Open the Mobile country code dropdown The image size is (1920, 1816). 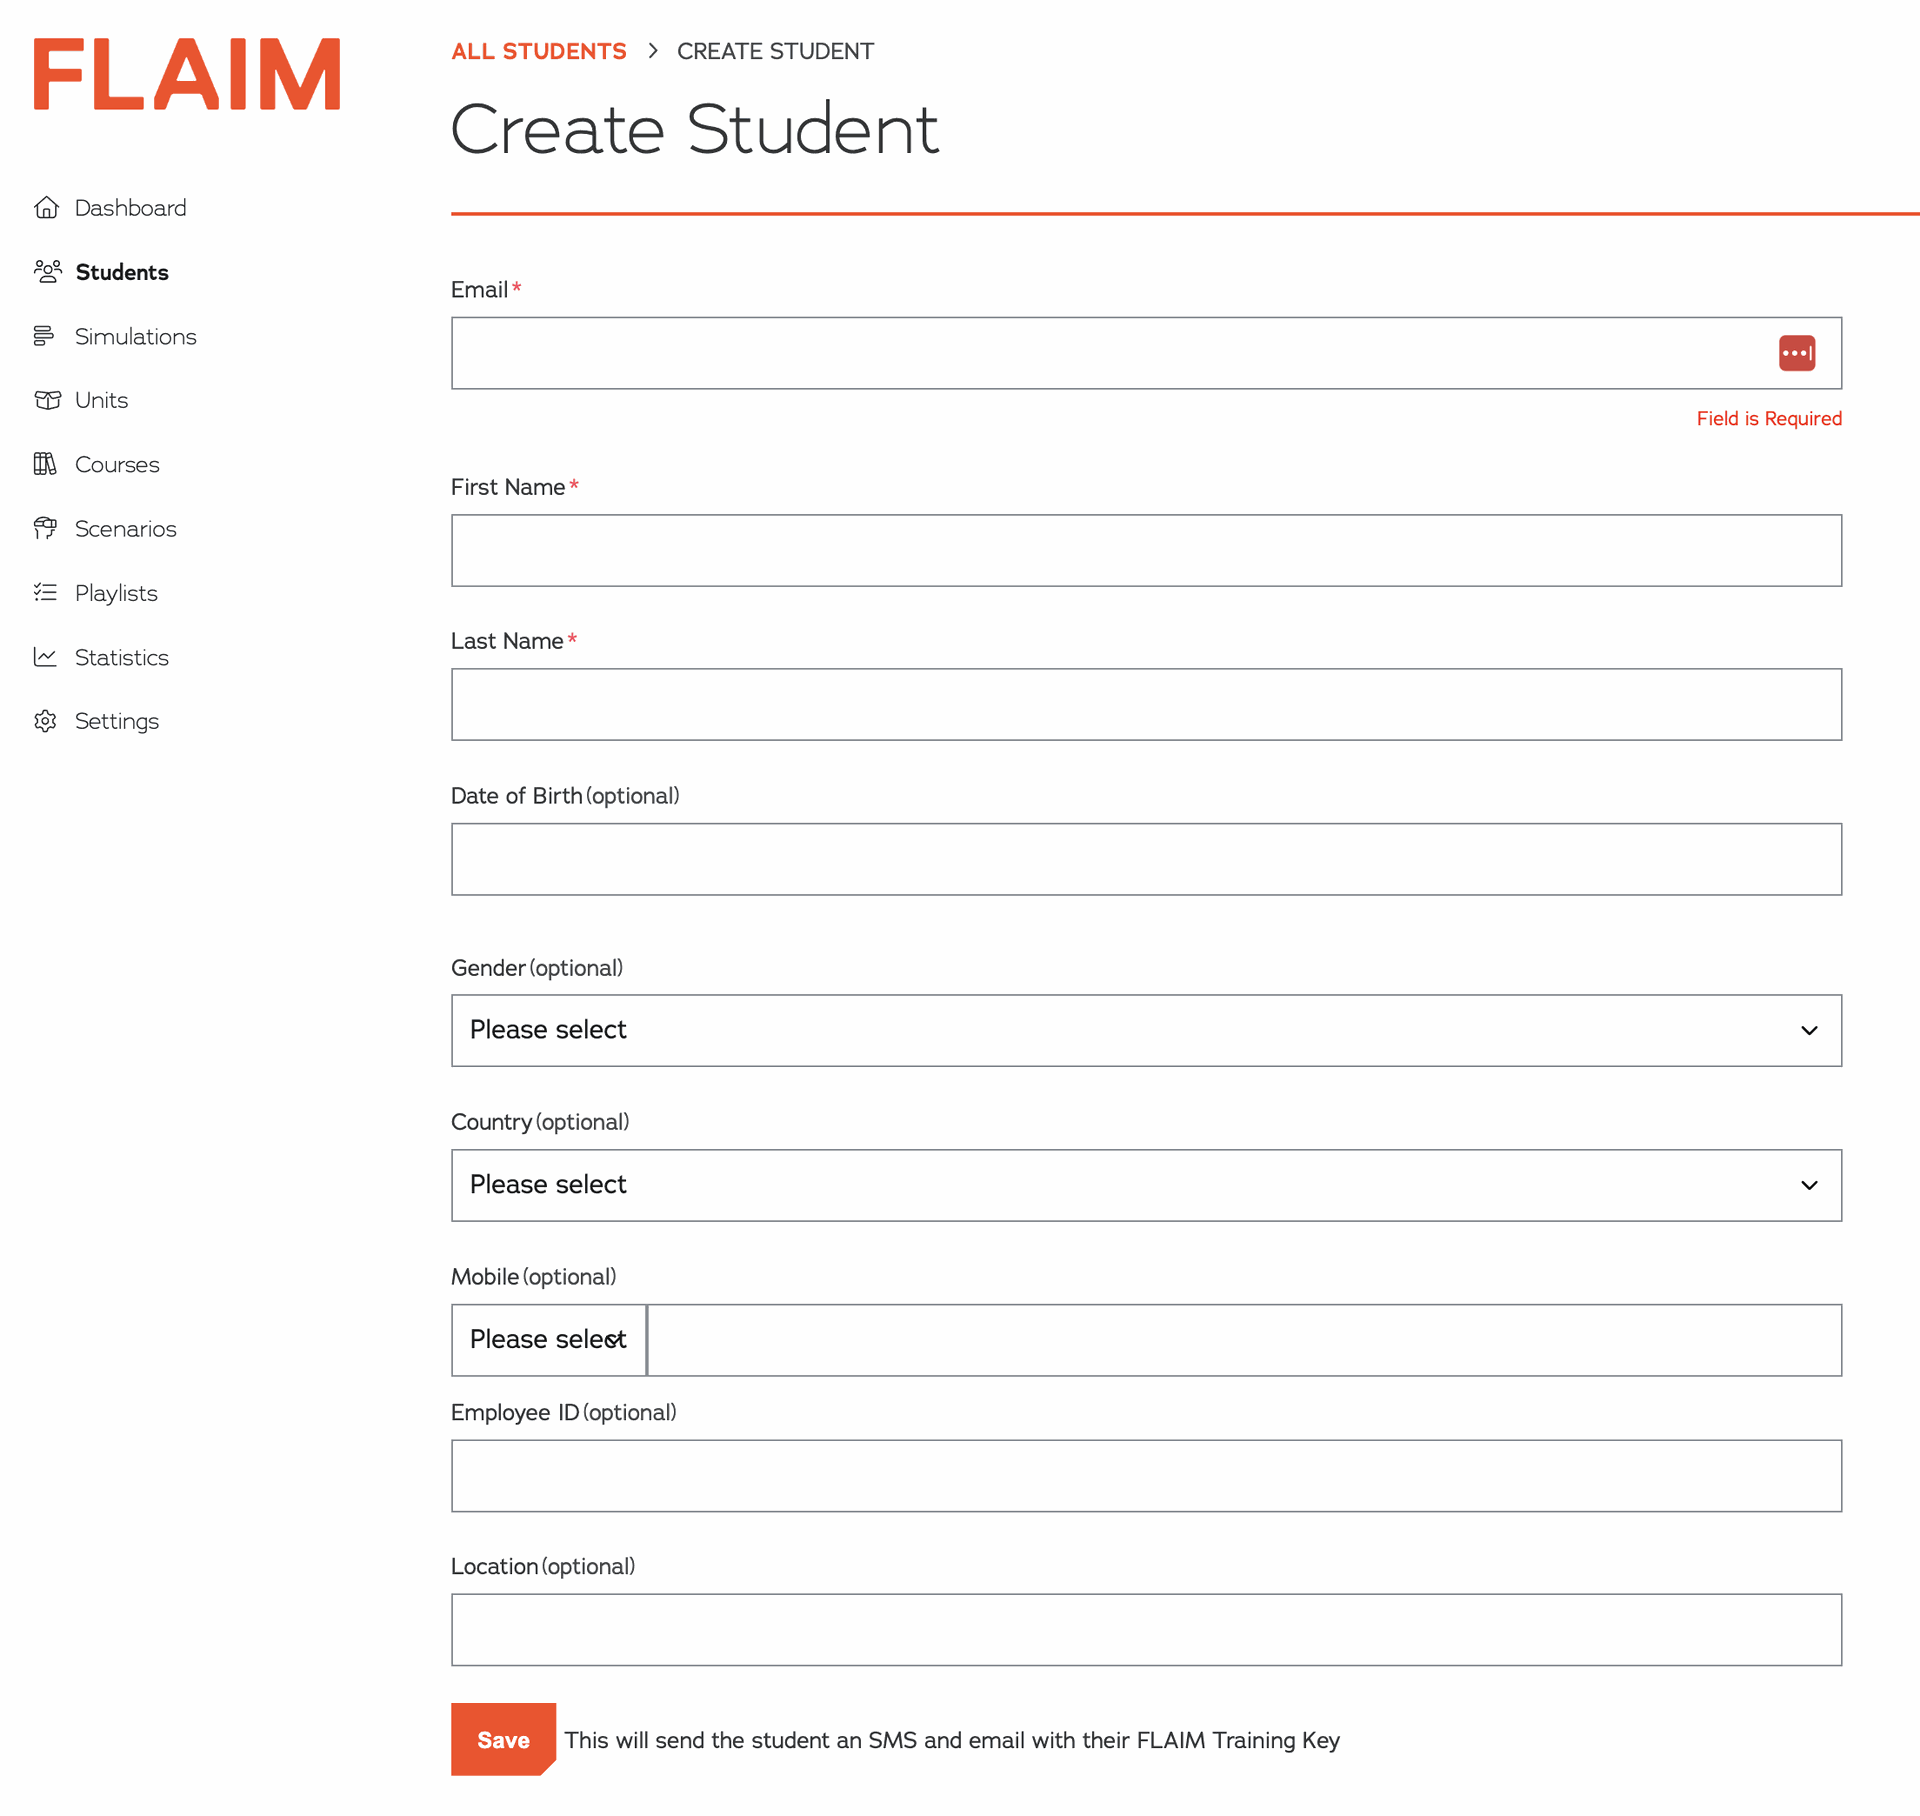pos(549,1340)
